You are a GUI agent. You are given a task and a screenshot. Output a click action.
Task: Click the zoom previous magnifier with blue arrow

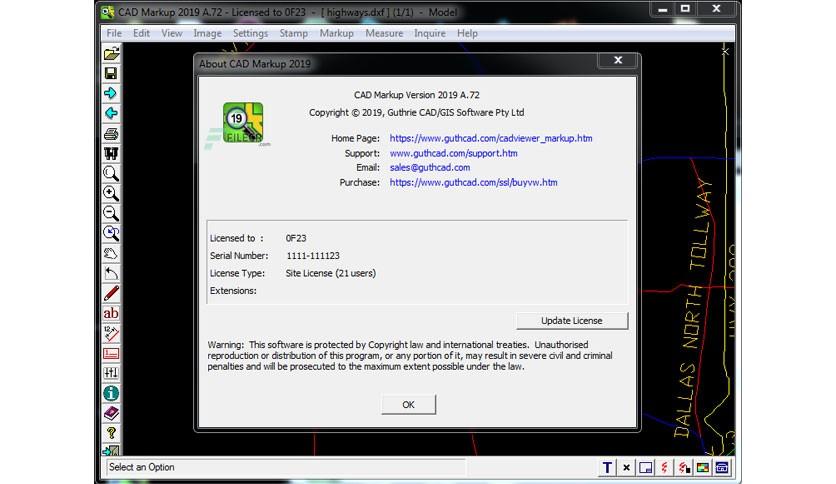pos(111,233)
